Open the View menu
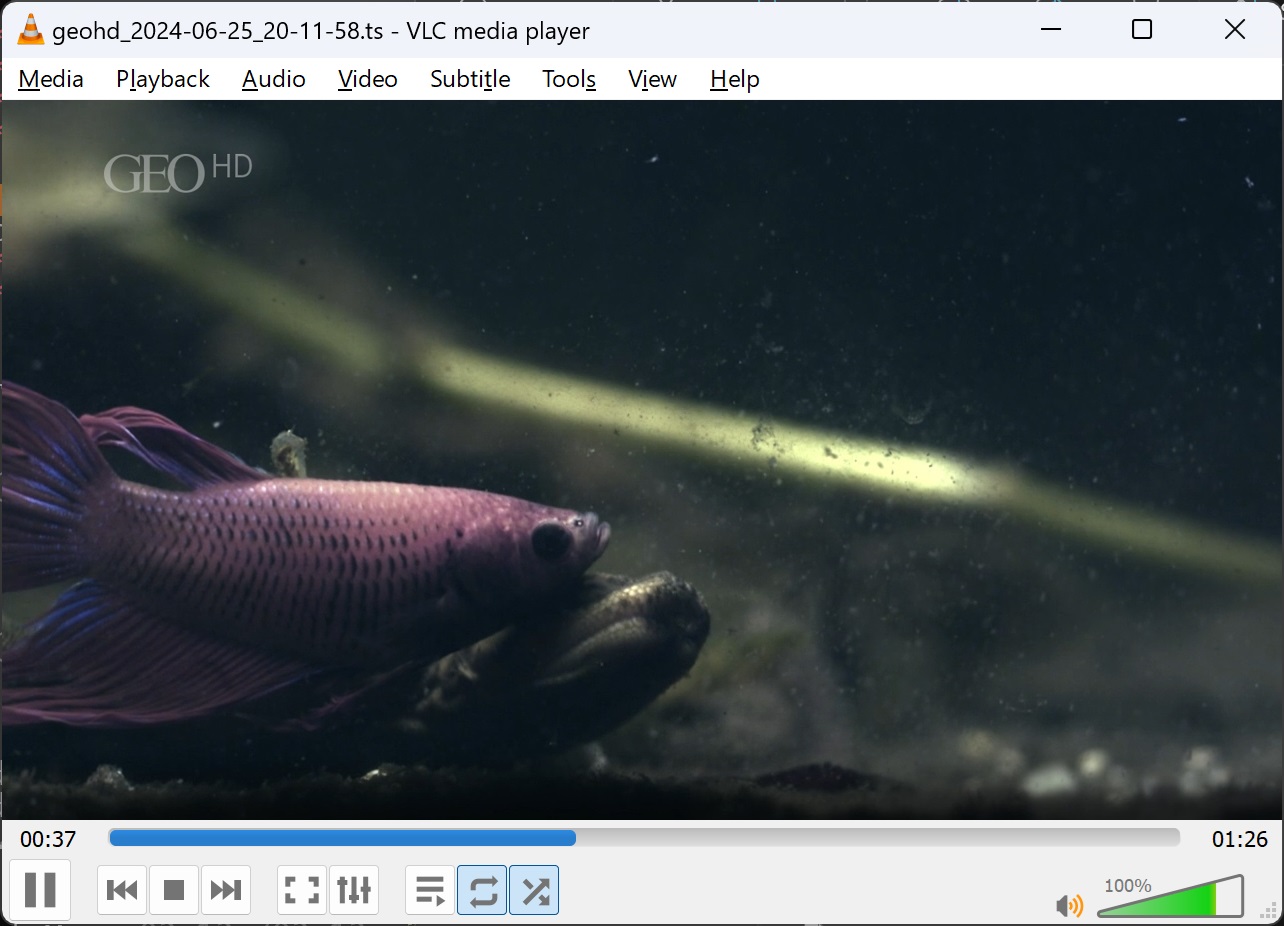This screenshot has width=1284, height=926. click(x=652, y=79)
